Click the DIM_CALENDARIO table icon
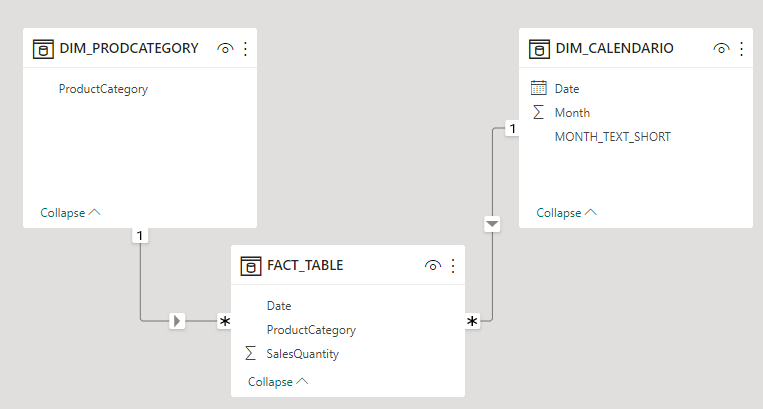 coord(539,49)
